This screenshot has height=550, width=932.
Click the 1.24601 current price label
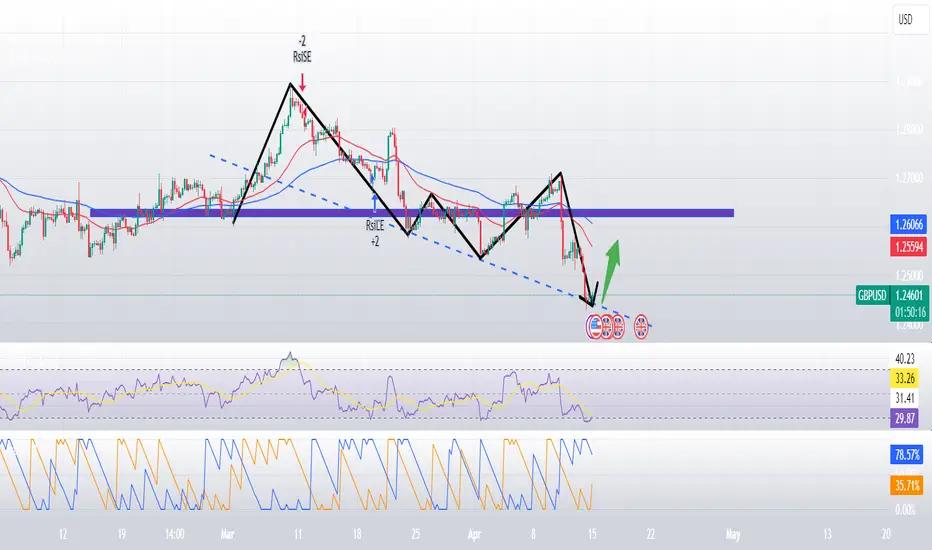click(x=909, y=295)
